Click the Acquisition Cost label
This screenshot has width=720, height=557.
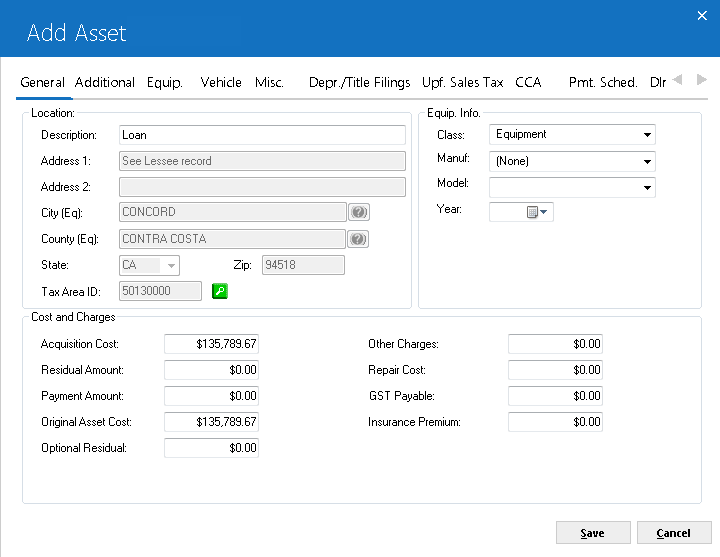(x=80, y=344)
